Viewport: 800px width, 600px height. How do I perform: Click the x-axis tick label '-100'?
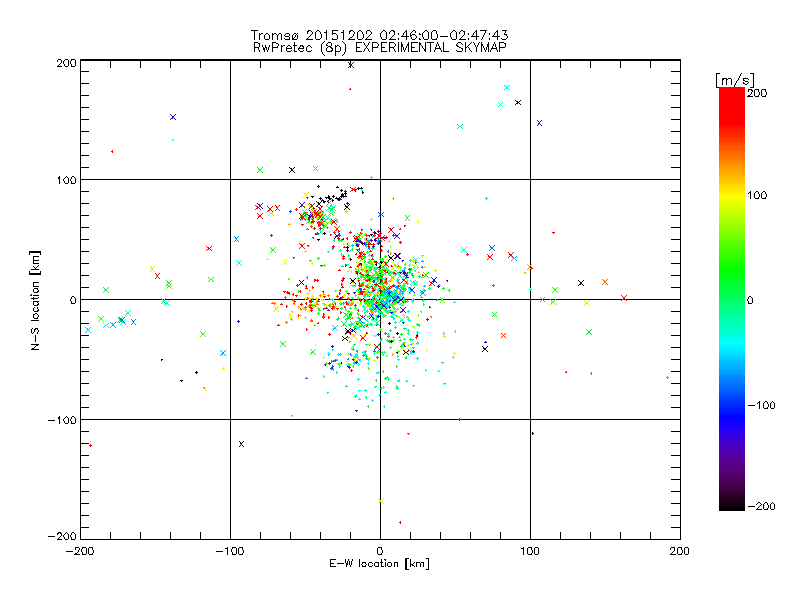230,551
